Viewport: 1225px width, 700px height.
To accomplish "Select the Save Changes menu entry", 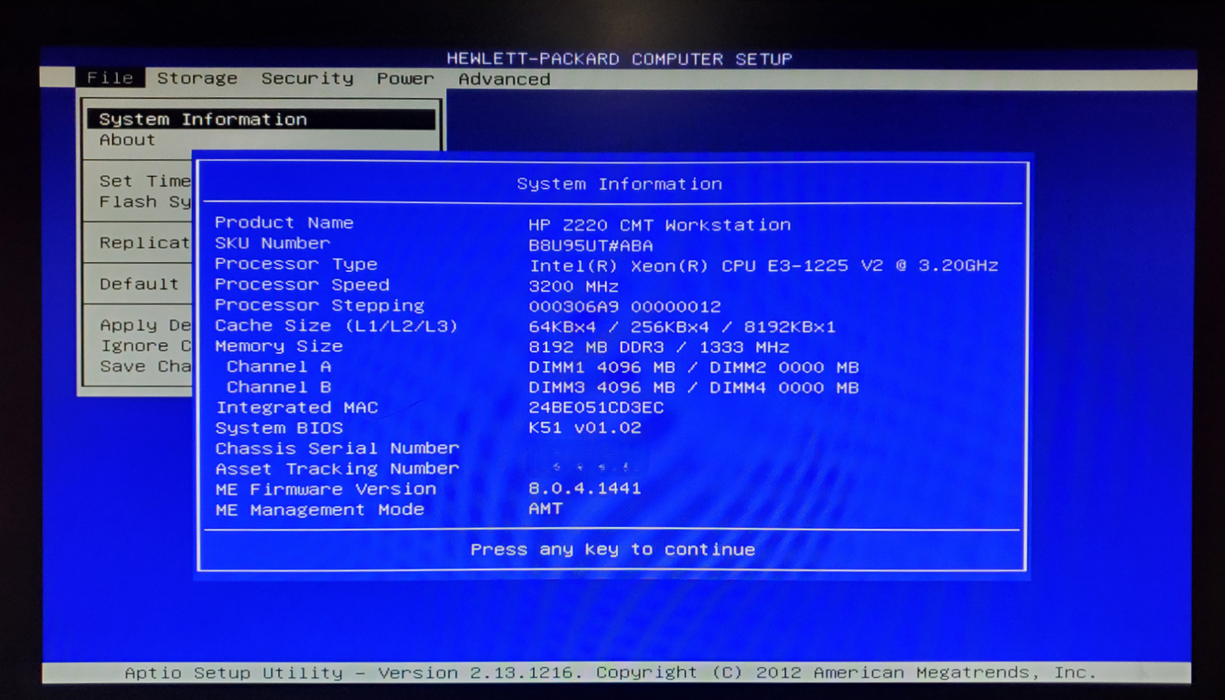I will pyautogui.click(x=144, y=366).
